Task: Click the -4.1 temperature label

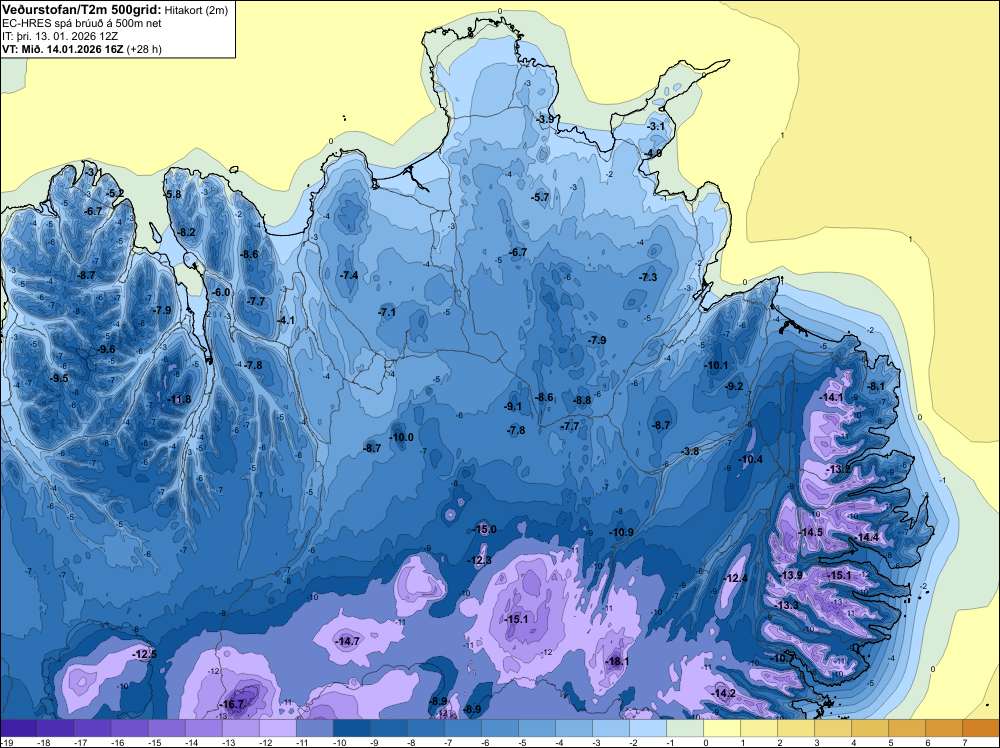Action: [x=286, y=320]
